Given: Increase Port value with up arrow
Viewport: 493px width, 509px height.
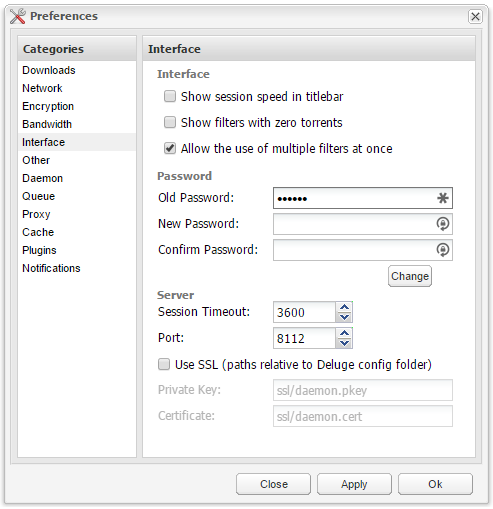Looking at the screenshot, I should pyautogui.click(x=344, y=333).
